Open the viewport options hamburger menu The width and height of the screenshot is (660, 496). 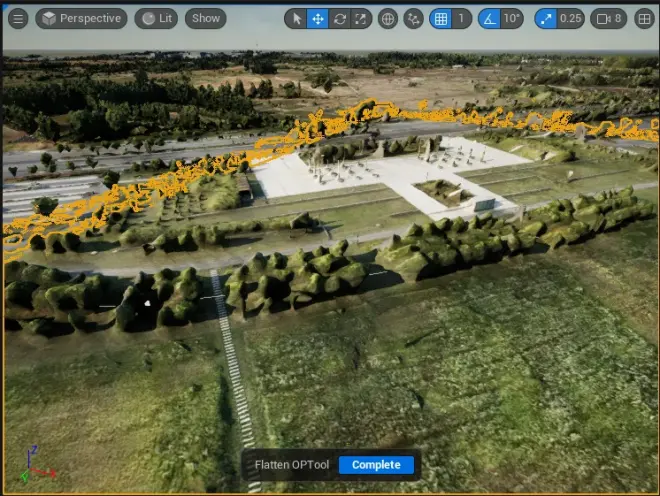click(x=18, y=19)
